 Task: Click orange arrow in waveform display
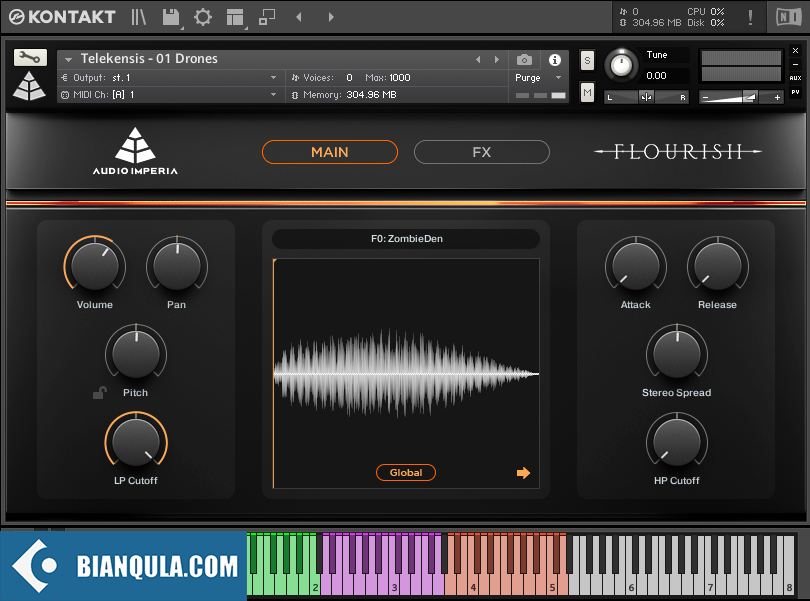[523, 472]
